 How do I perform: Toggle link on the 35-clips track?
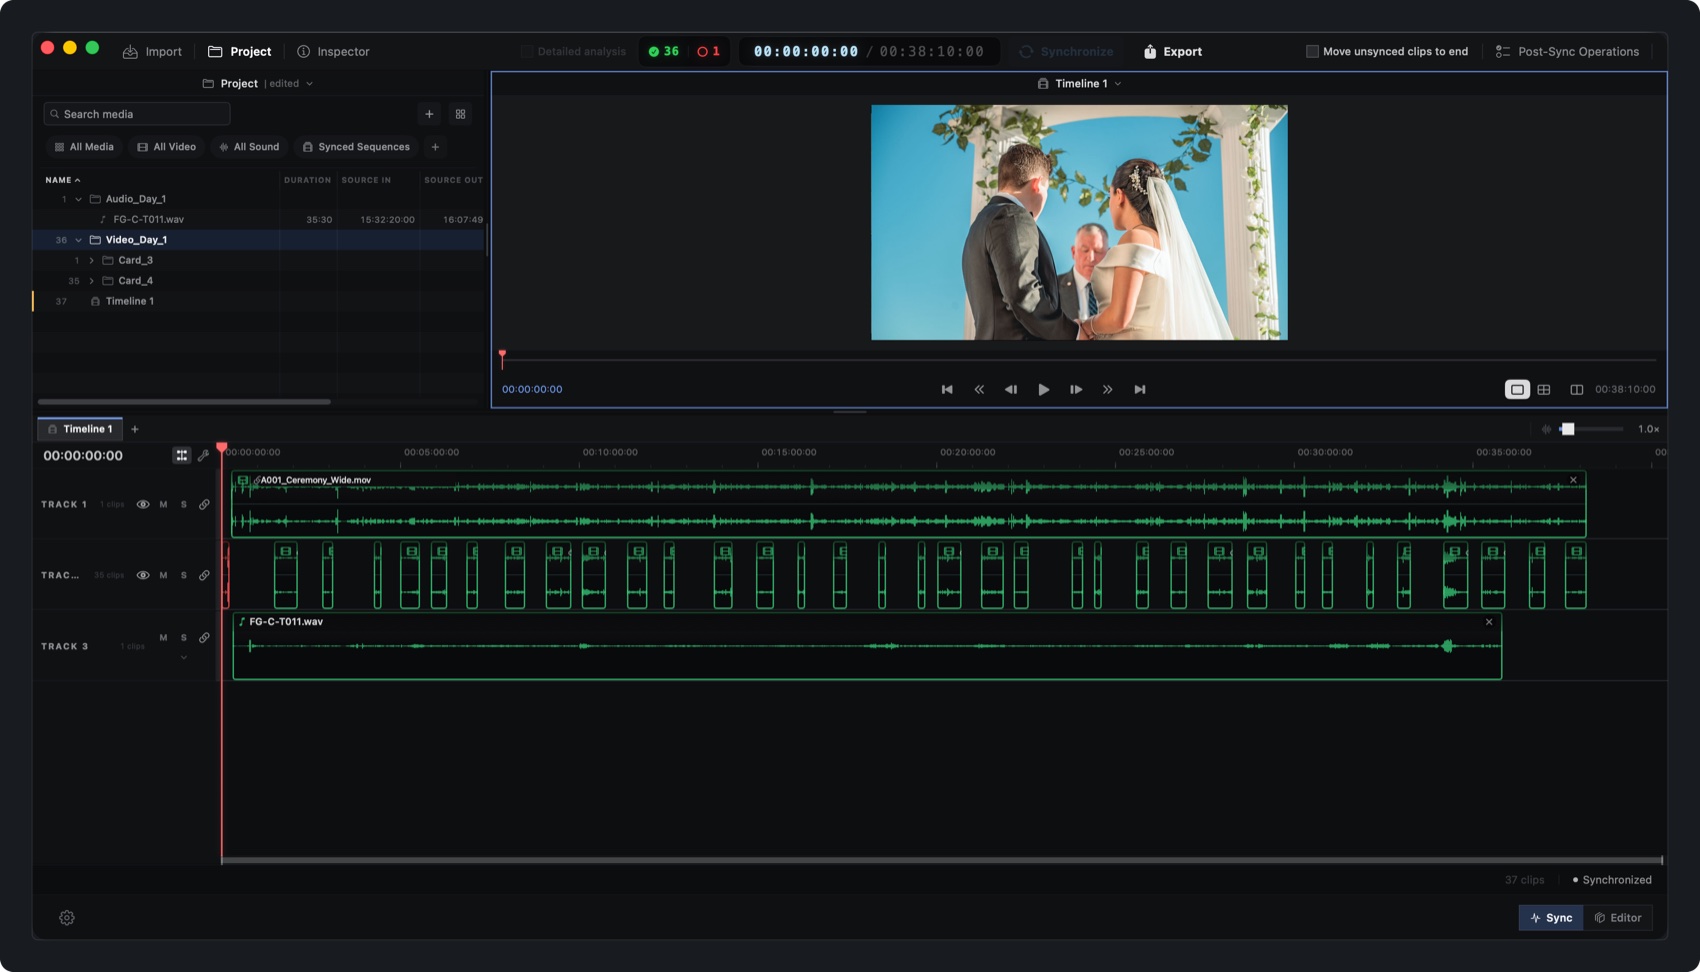(204, 576)
